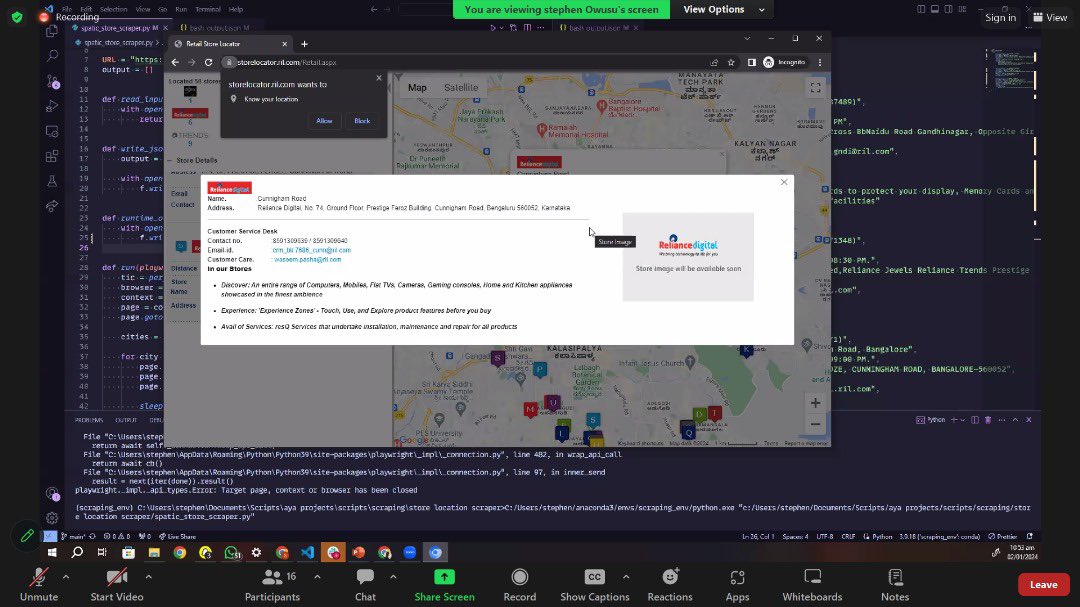Viewport: 1080px width, 607px height.
Task: Toggle Show Captions in Zoom
Action: point(594,585)
